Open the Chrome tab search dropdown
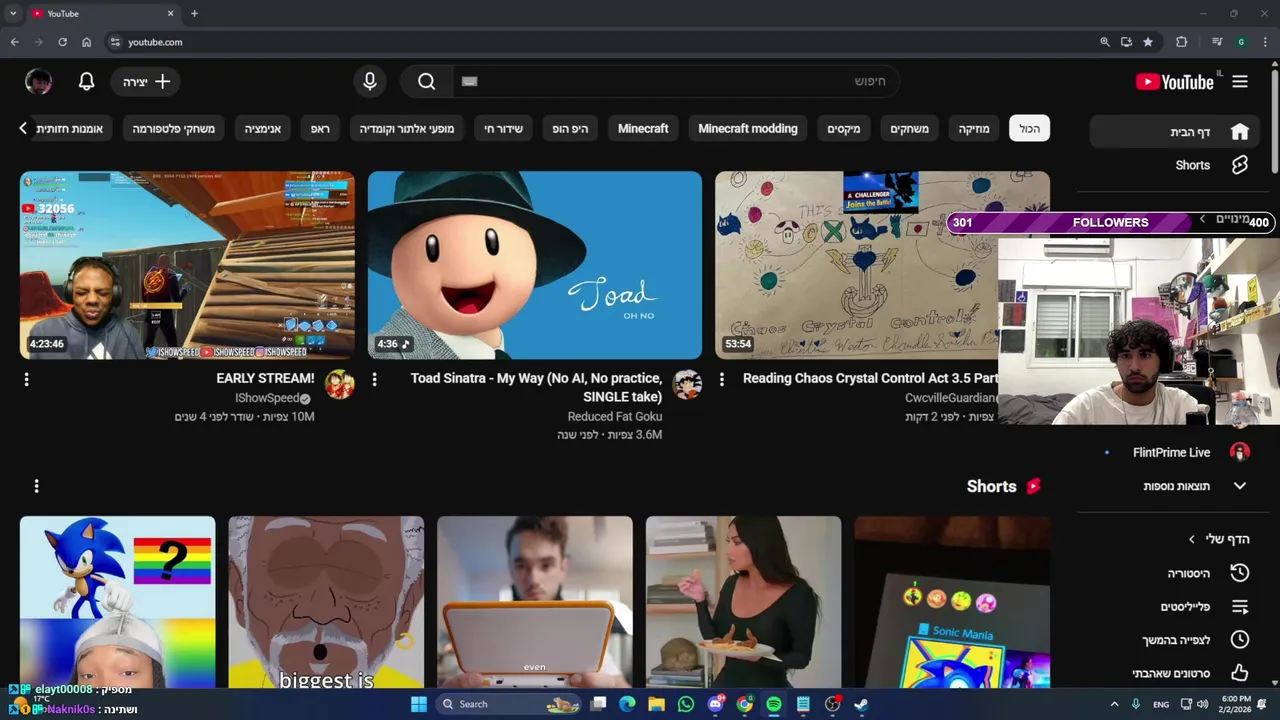This screenshot has height=720, width=1280. 13,13
